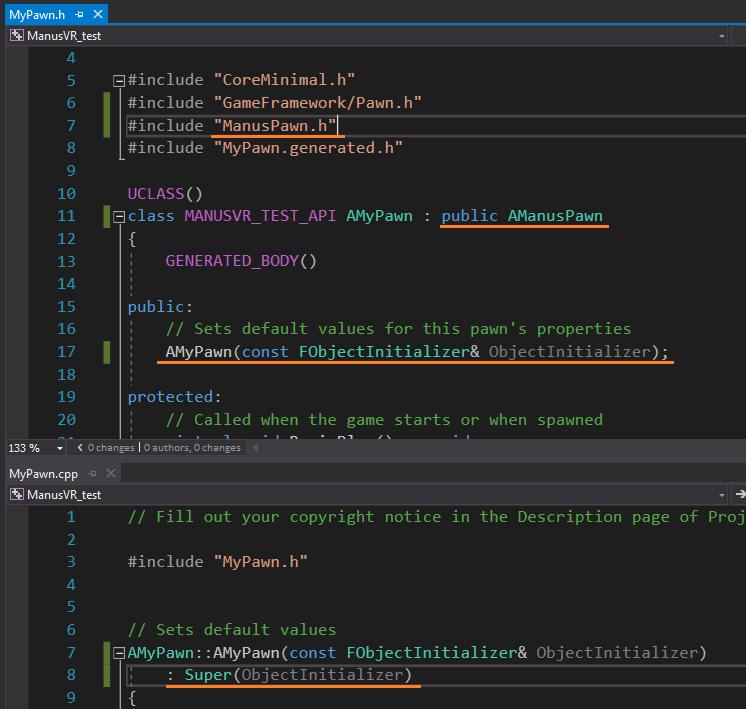Click line number 7 in MyPawn.cpp
746x709 pixels.
tap(71, 652)
